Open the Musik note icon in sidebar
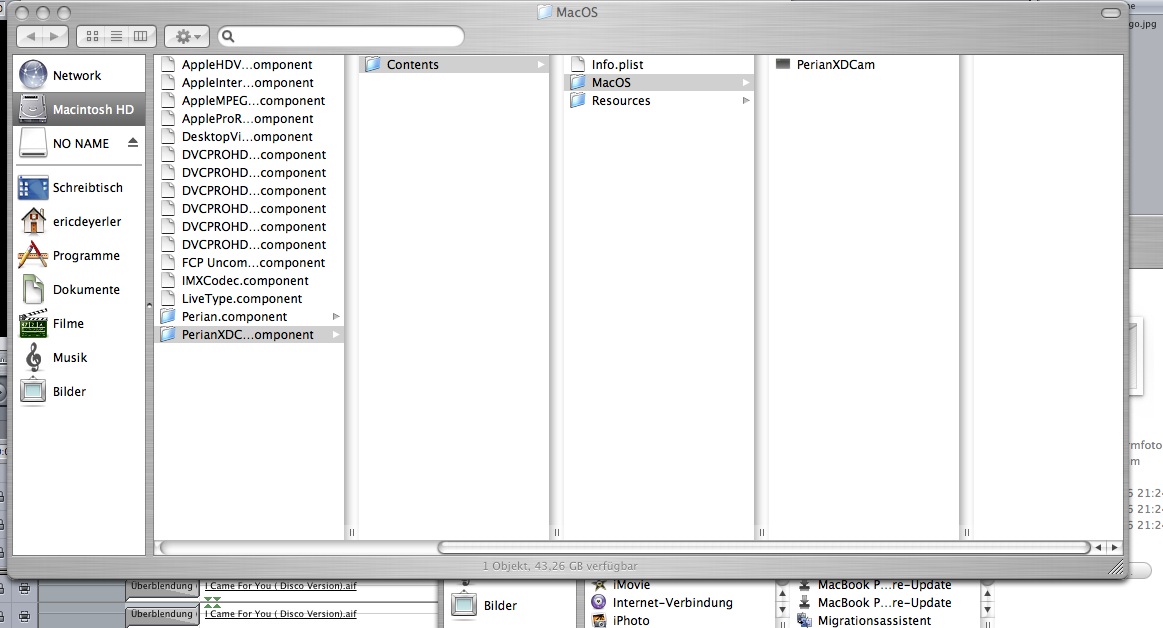This screenshot has height=628, width=1163. 33,357
